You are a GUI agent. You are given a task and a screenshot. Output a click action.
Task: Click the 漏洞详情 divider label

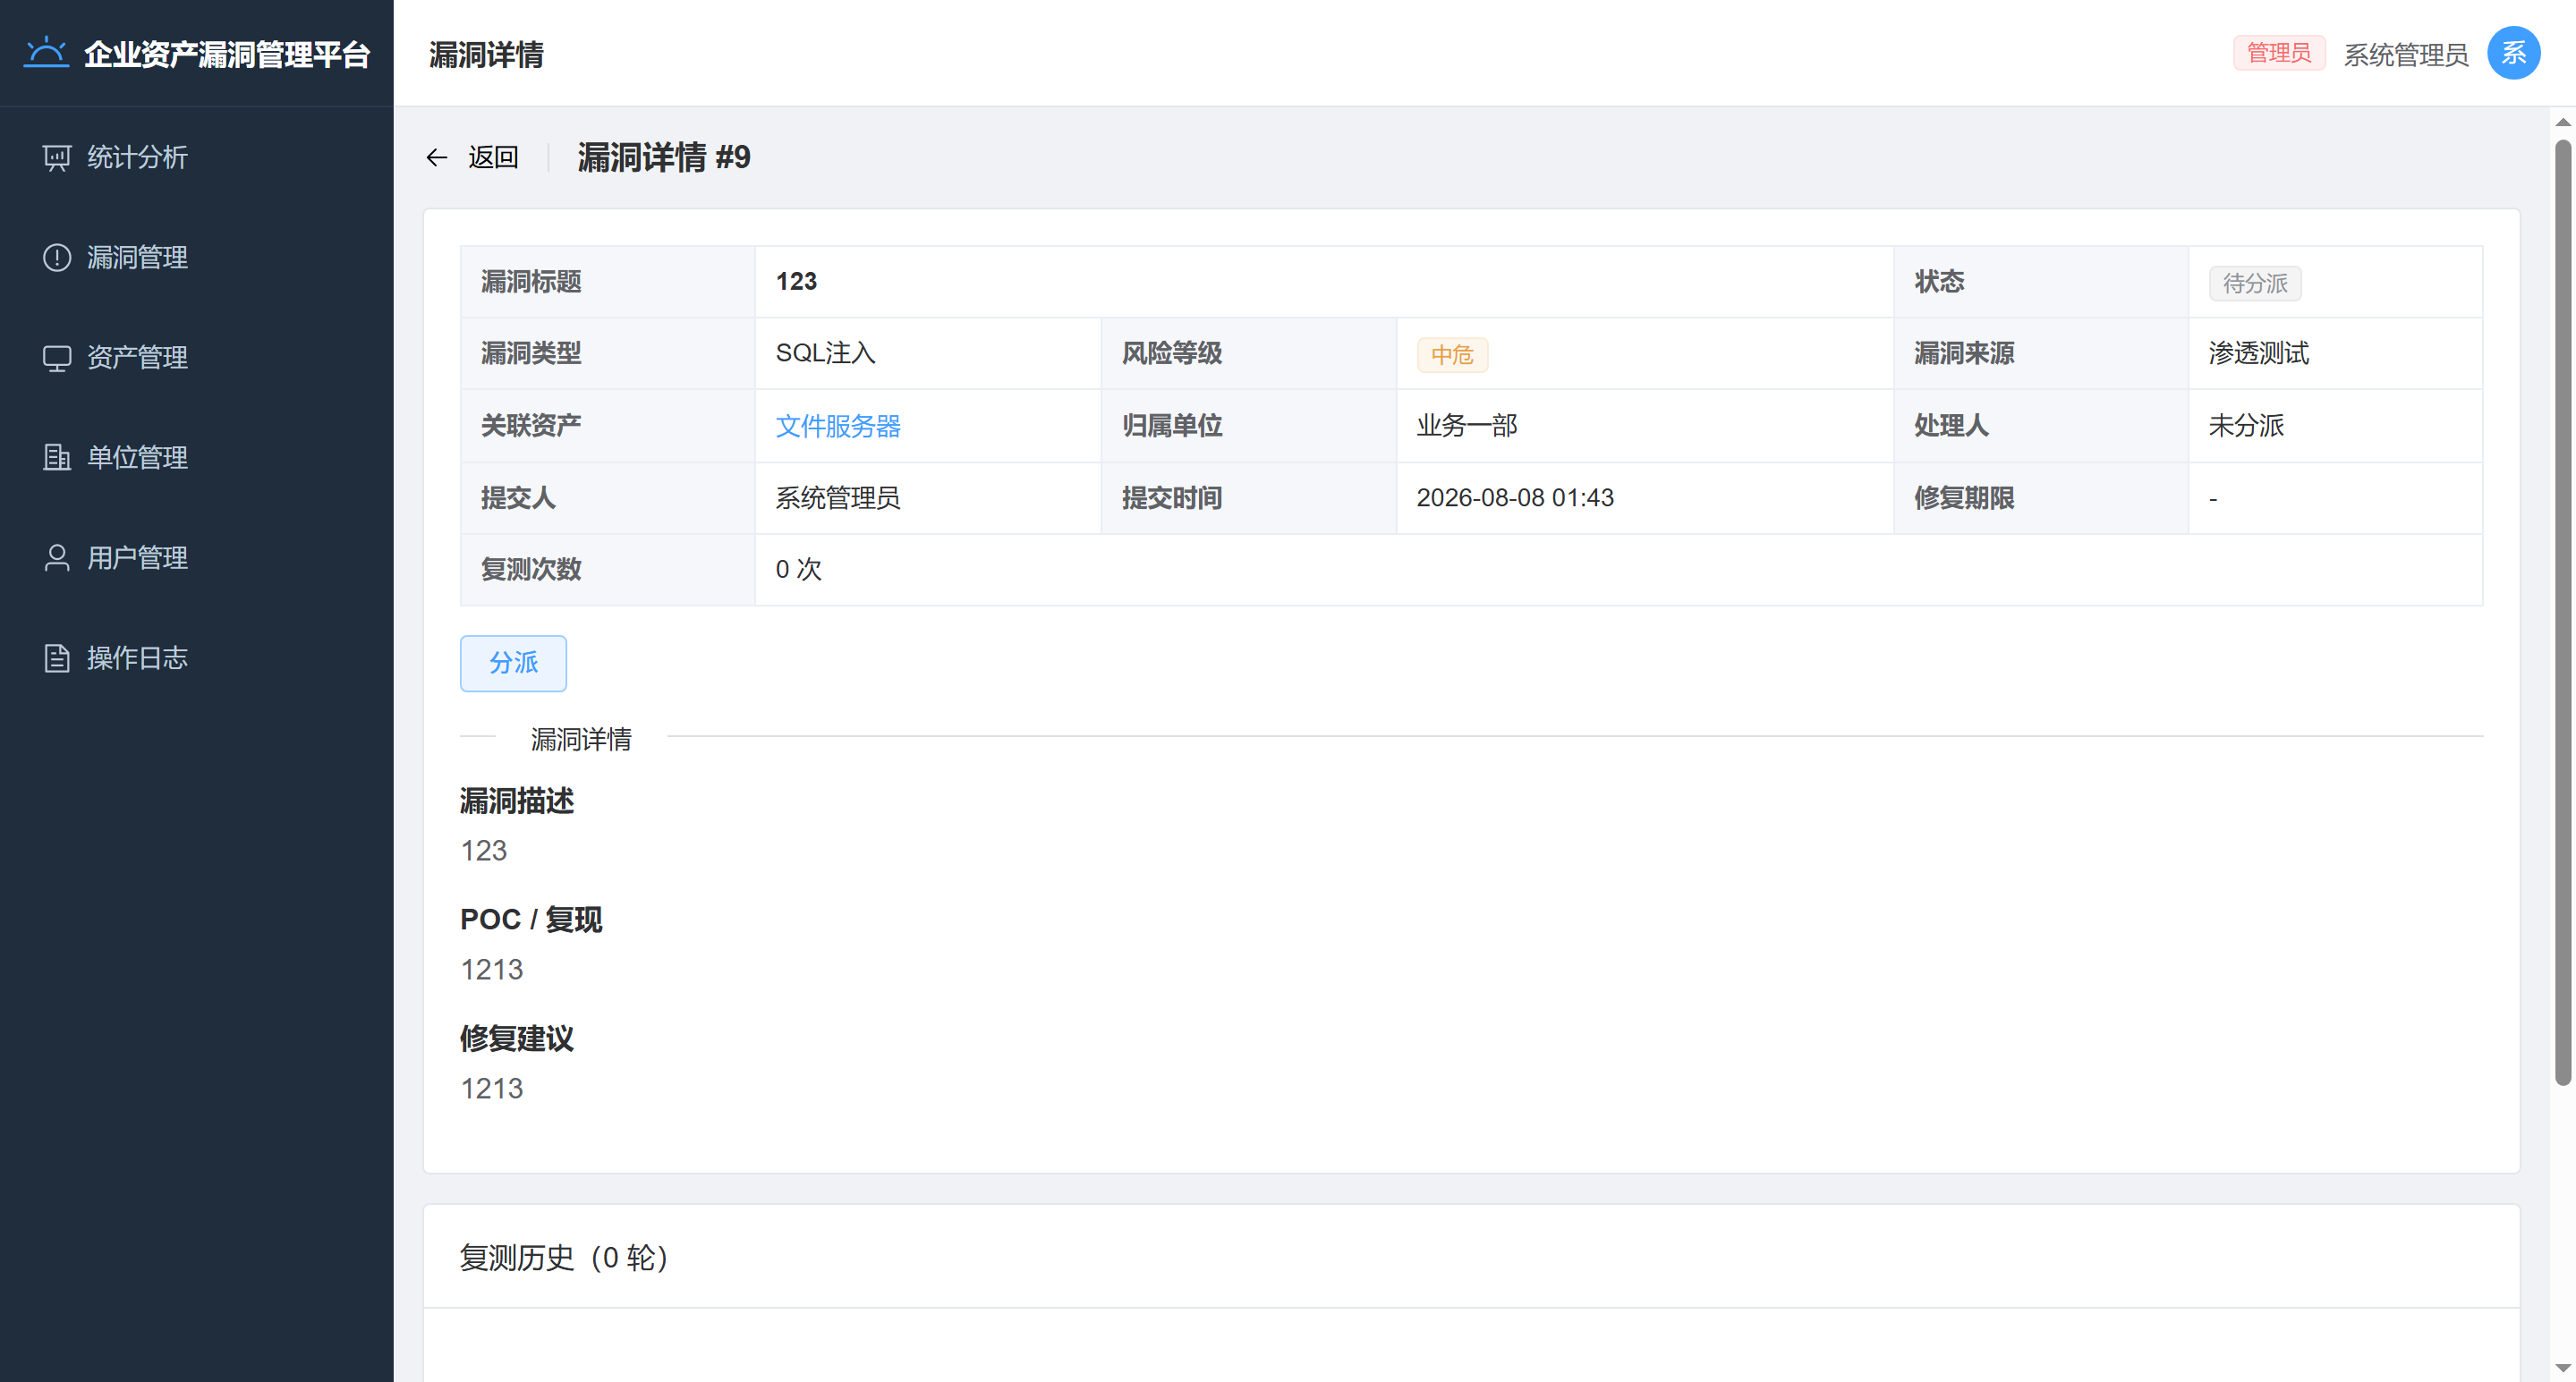tap(581, 739)
